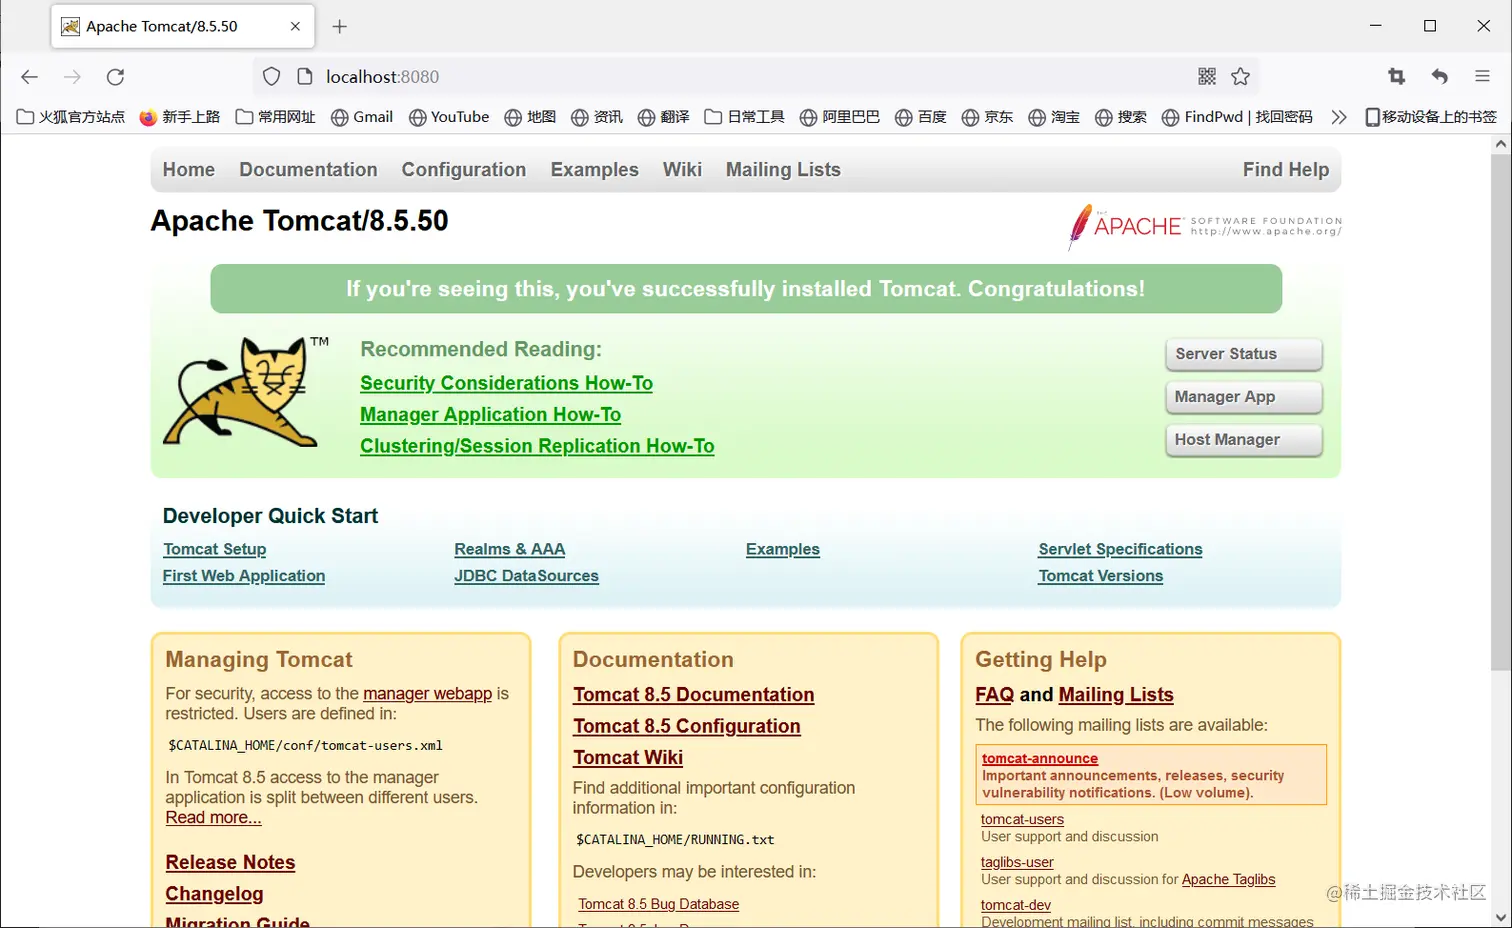
Task: Open the Servlet Specifications link
Action: click(1120, 549)
